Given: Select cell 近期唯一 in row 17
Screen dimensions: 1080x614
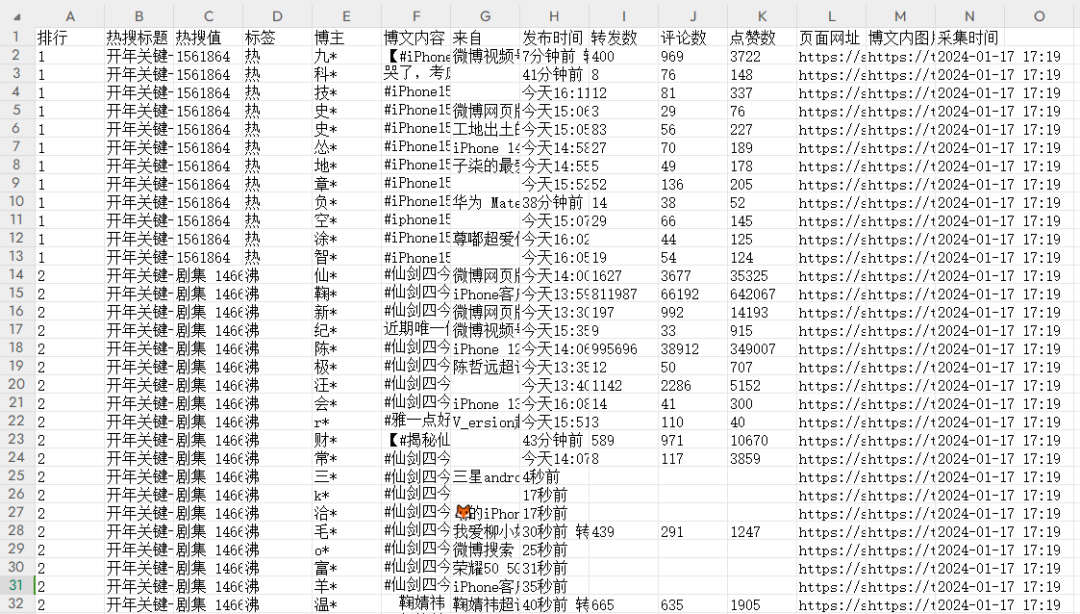Looking at the screenshot, I should (x=416, y=330).
